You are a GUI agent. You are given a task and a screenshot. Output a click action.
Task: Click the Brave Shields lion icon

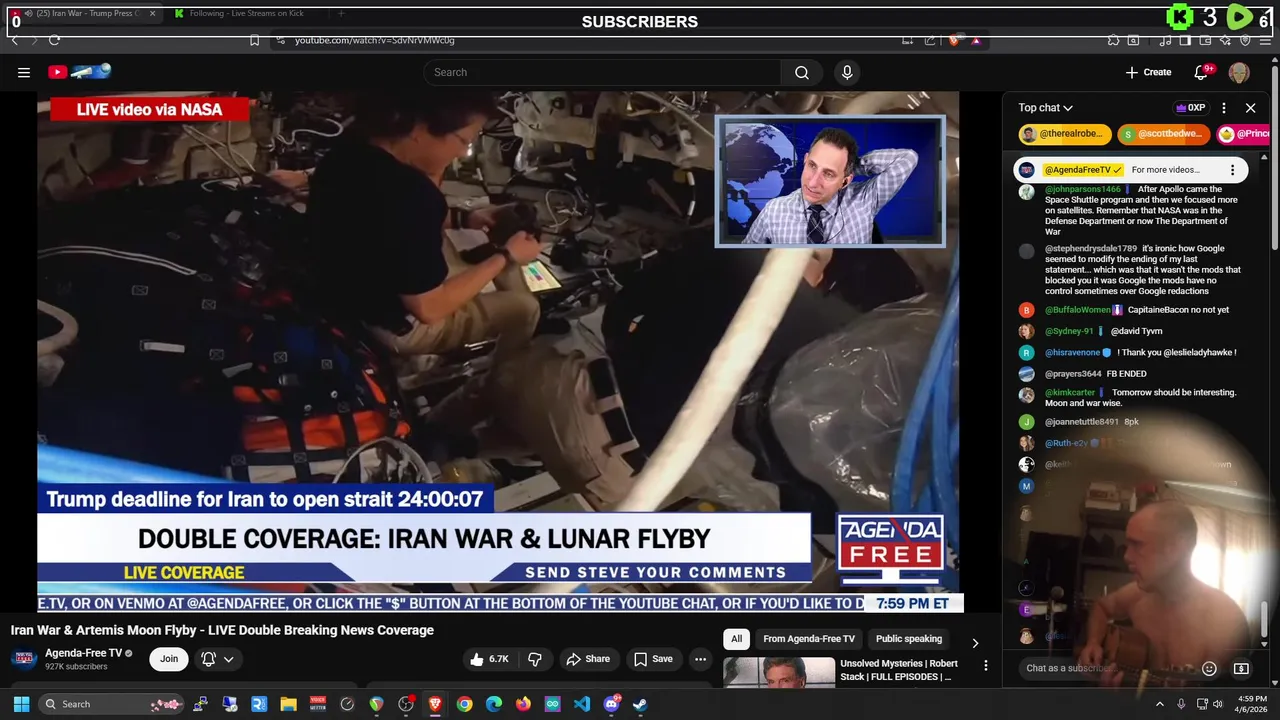tap(954, 40)
